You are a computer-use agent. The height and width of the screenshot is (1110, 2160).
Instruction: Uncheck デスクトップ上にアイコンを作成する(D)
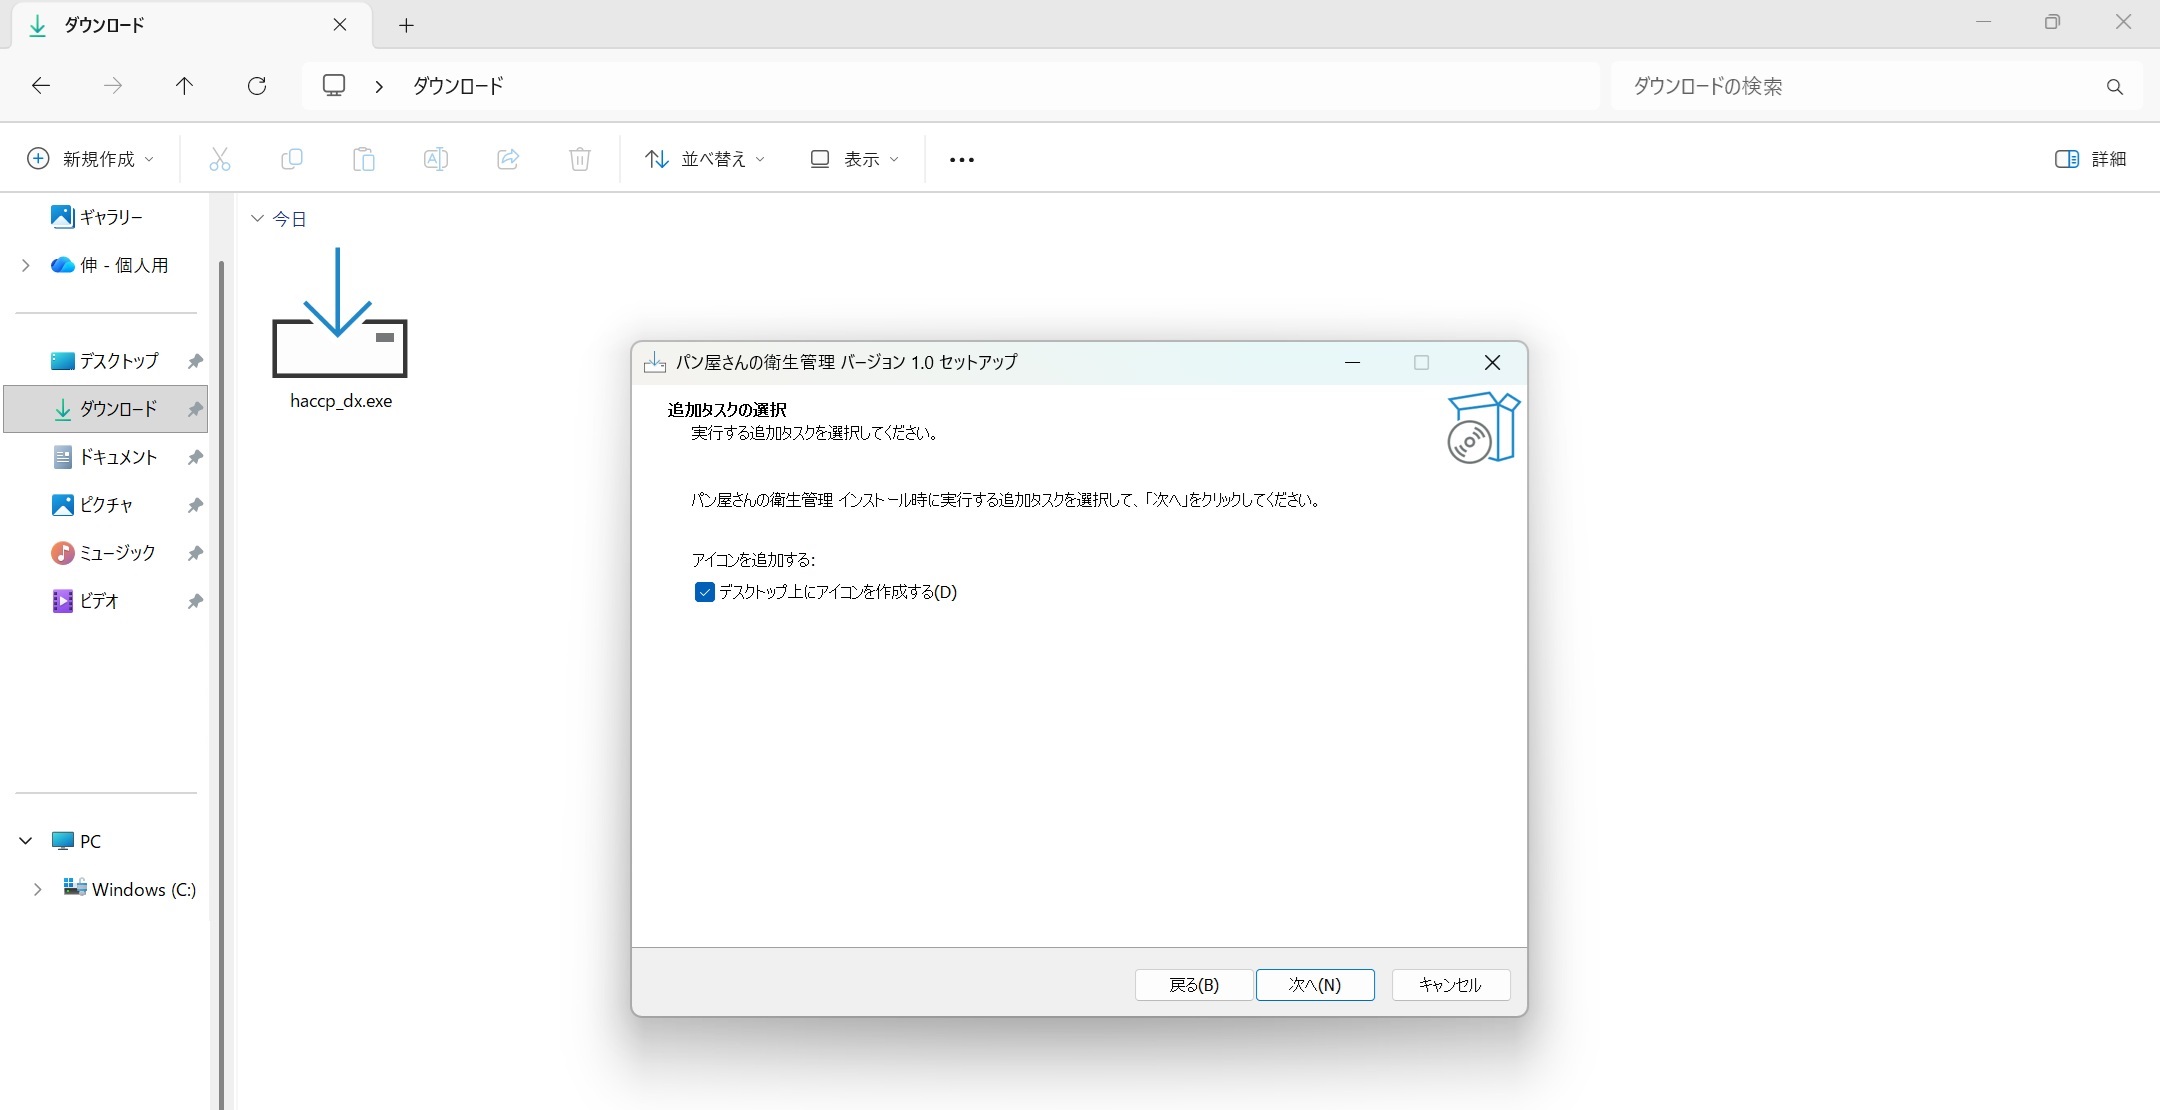click(x=705, y=592)
